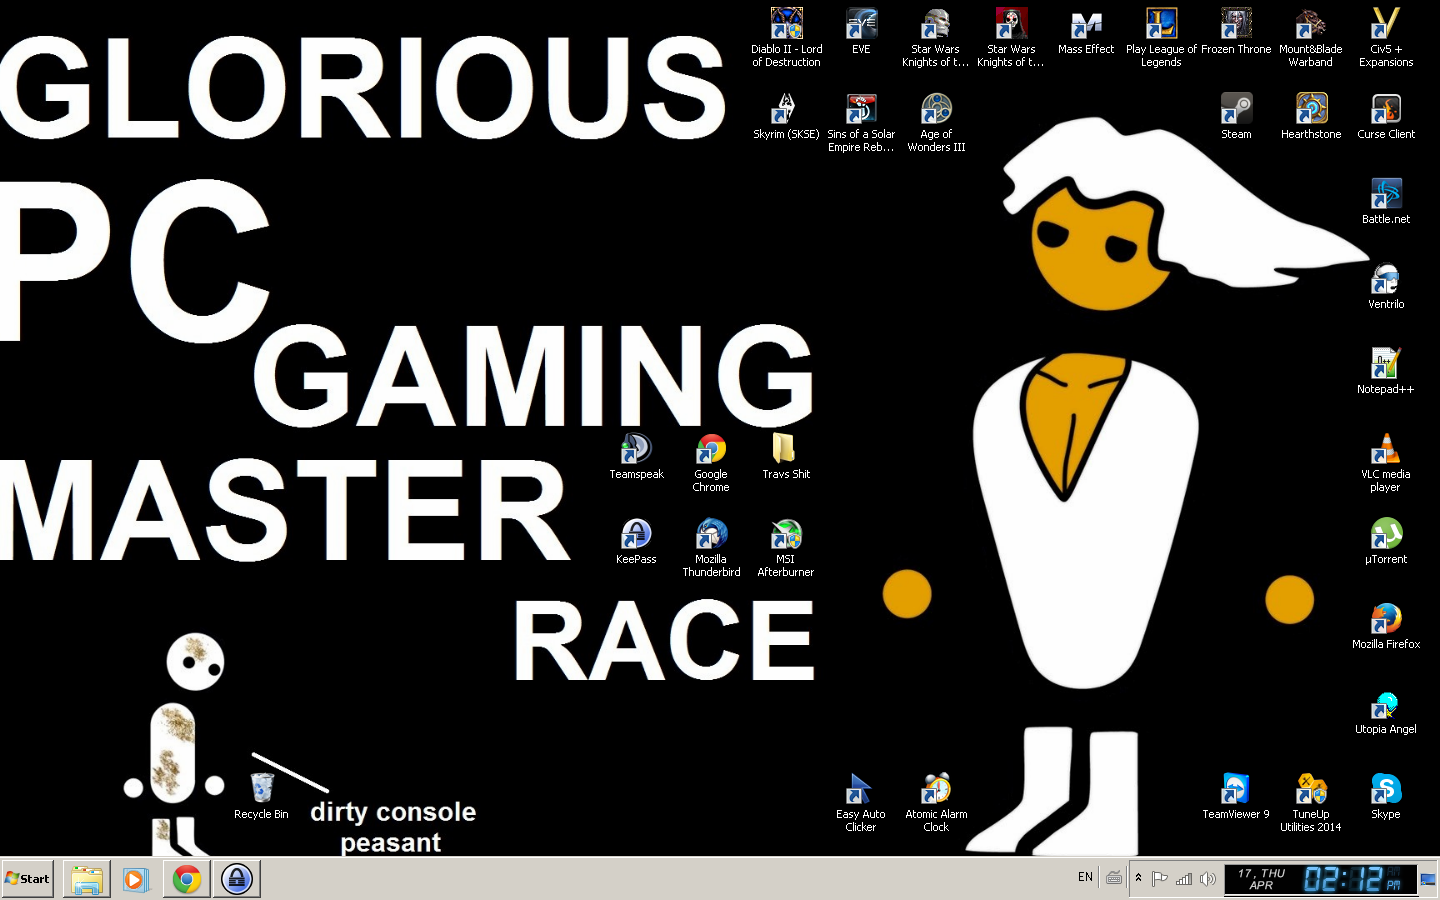This screenshot has width=1440, height=900.
Task: Click the KeePass desktop shortcut icon
Action: 636,541
